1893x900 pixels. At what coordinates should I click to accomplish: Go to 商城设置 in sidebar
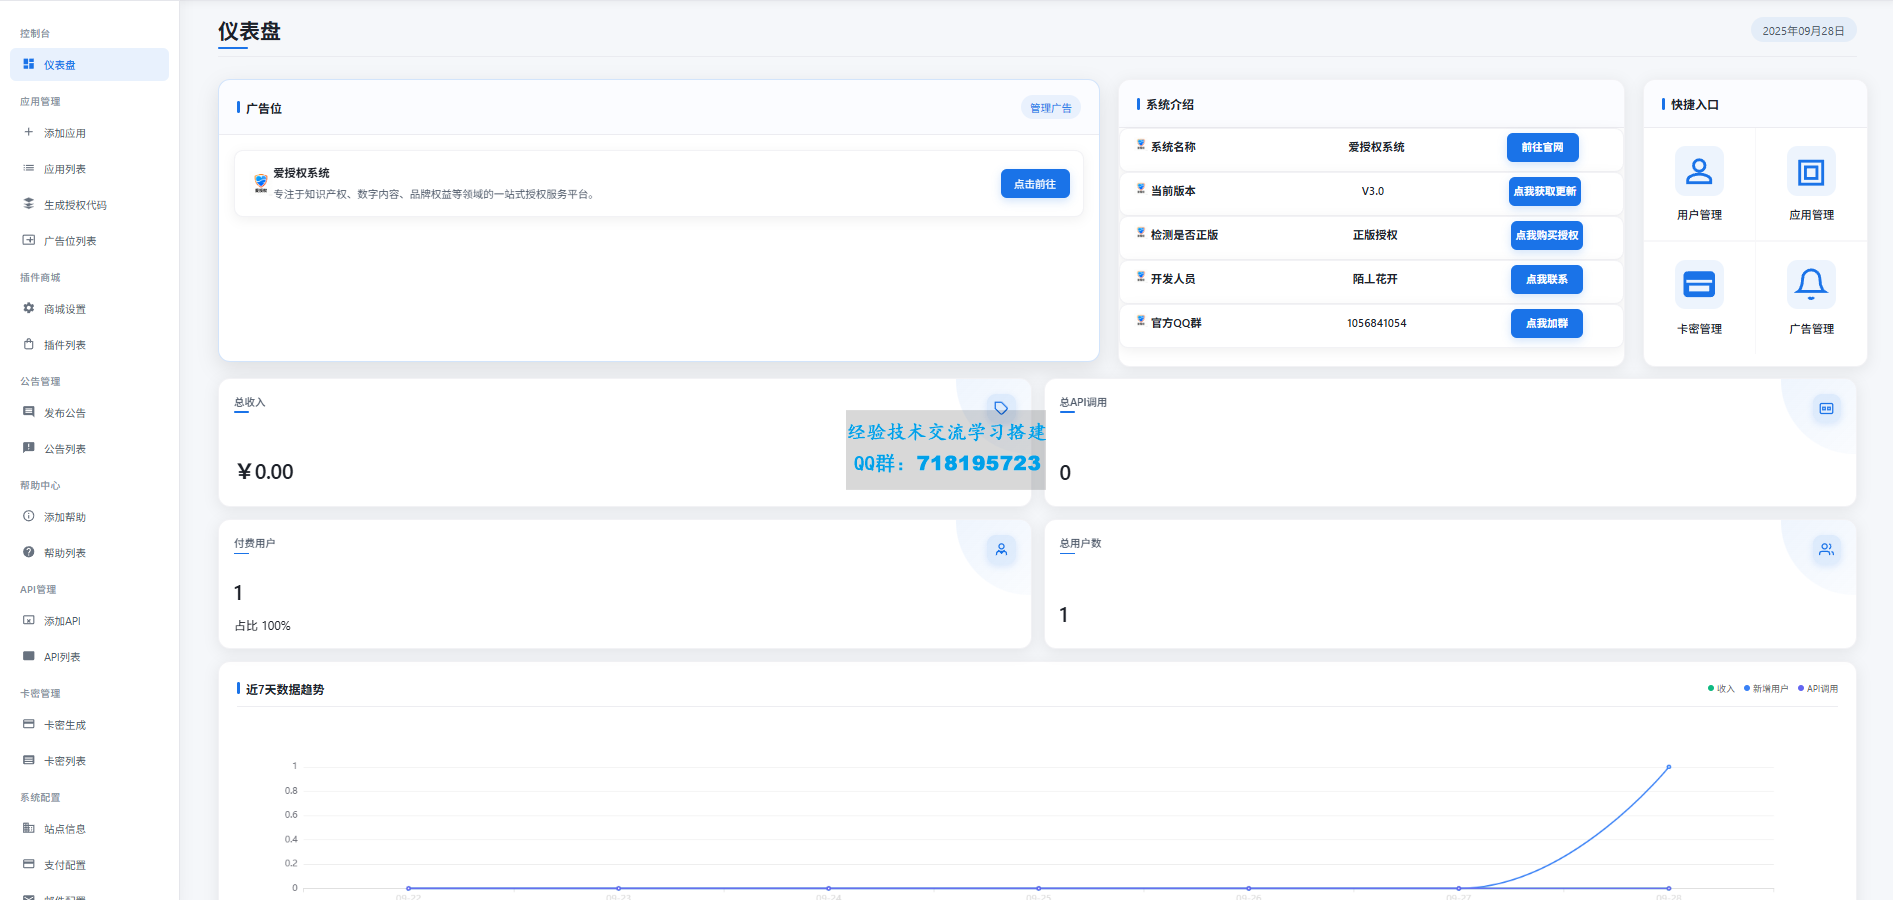(65, 309)
